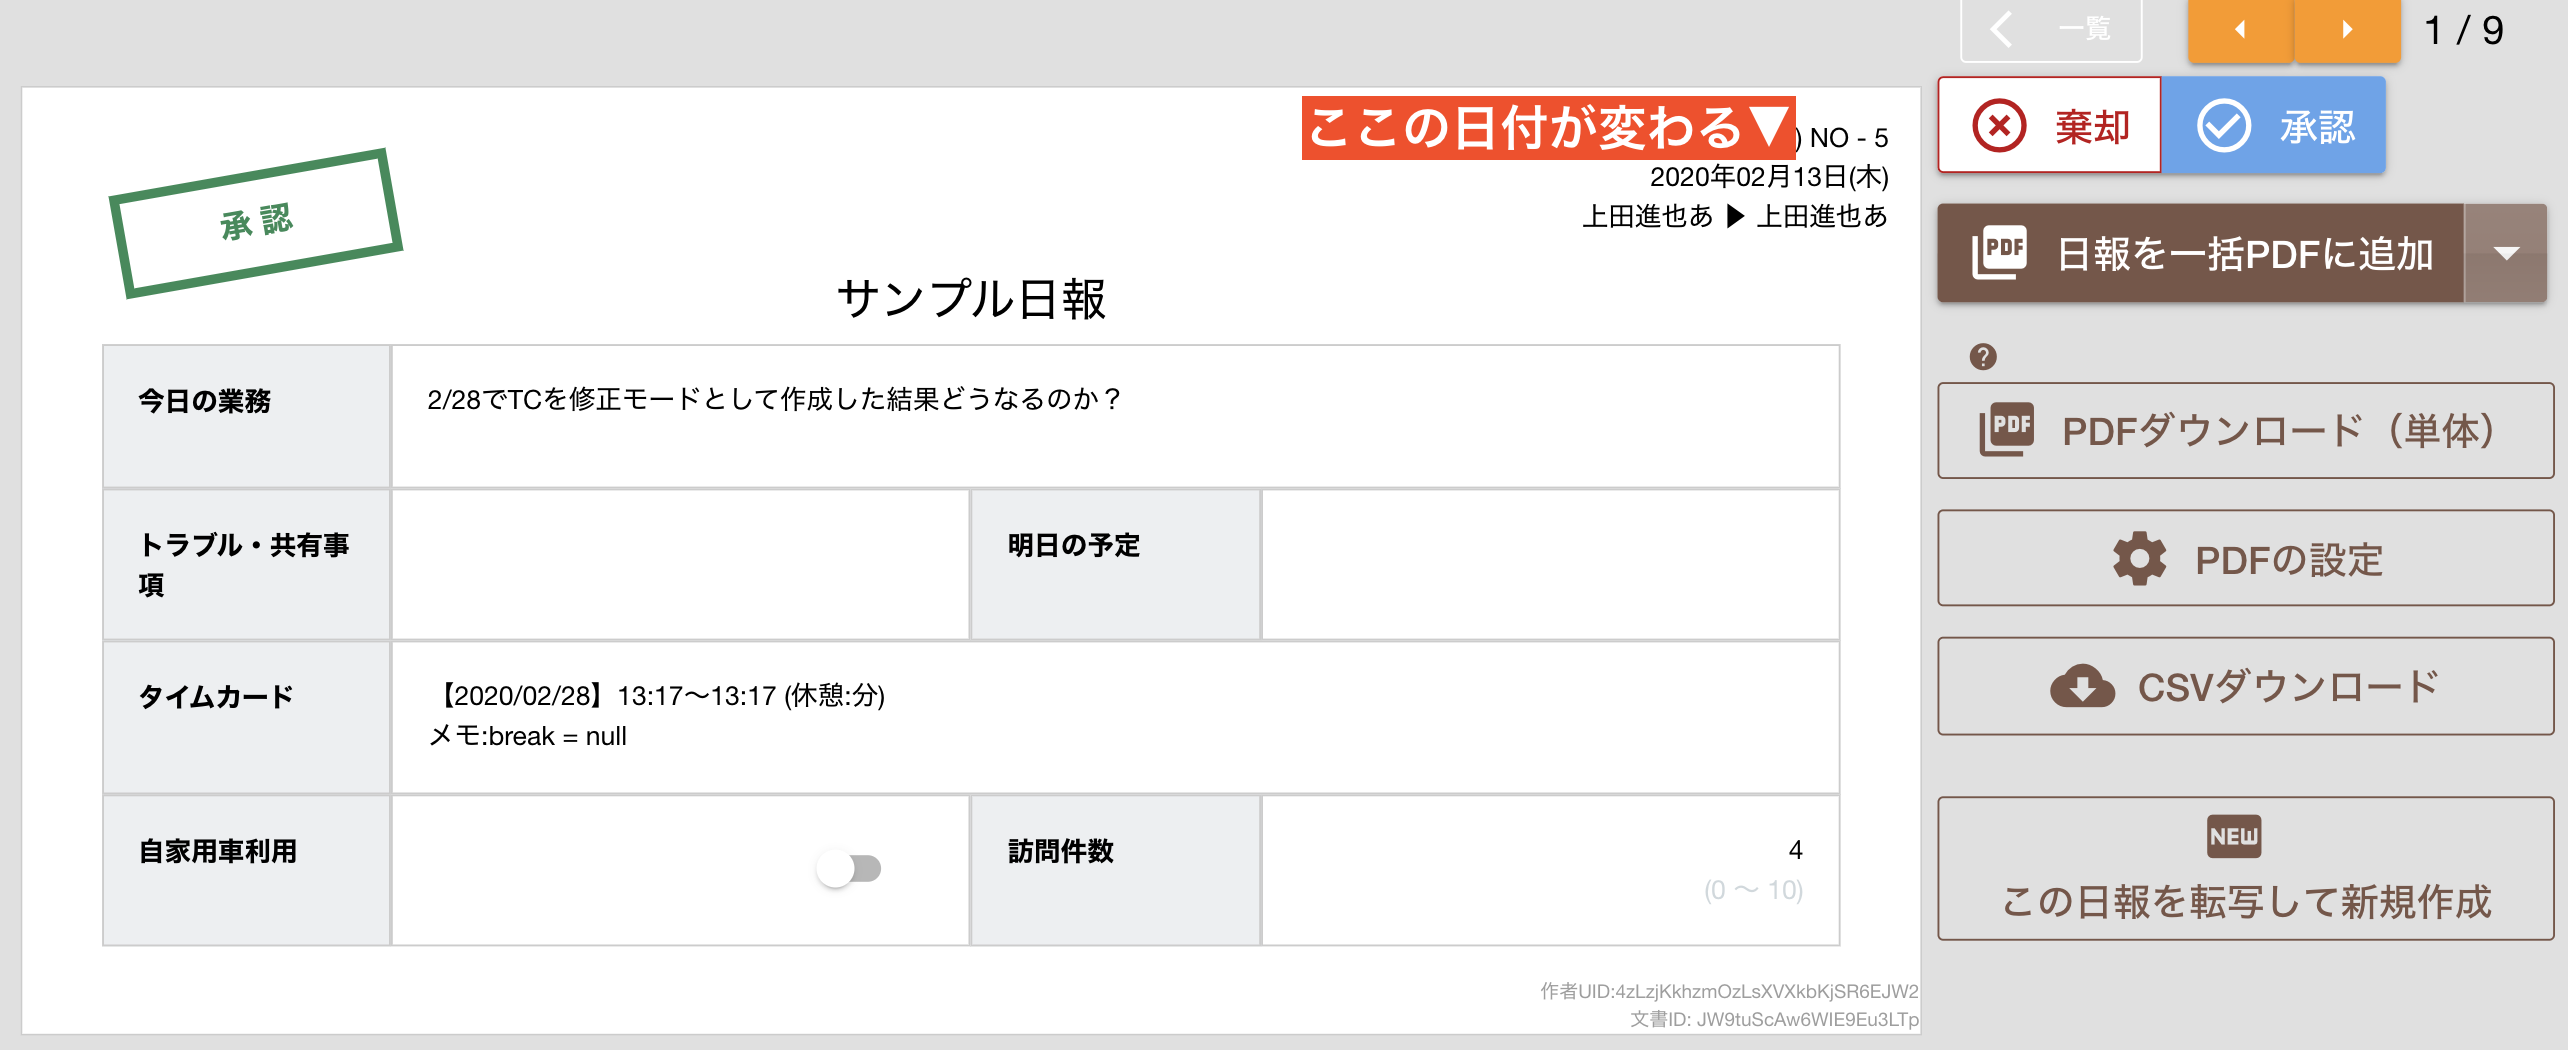
Task: Click the 訪問件数 label cell
Action: tap(1115, 870)
